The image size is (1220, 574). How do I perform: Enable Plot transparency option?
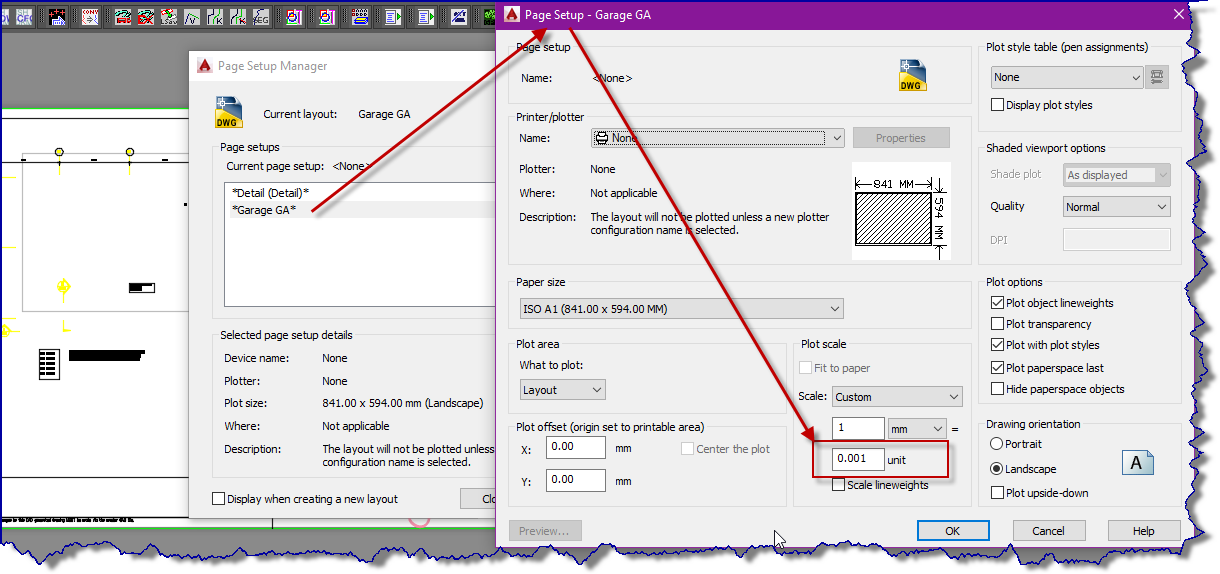click(x=998, y=324)
